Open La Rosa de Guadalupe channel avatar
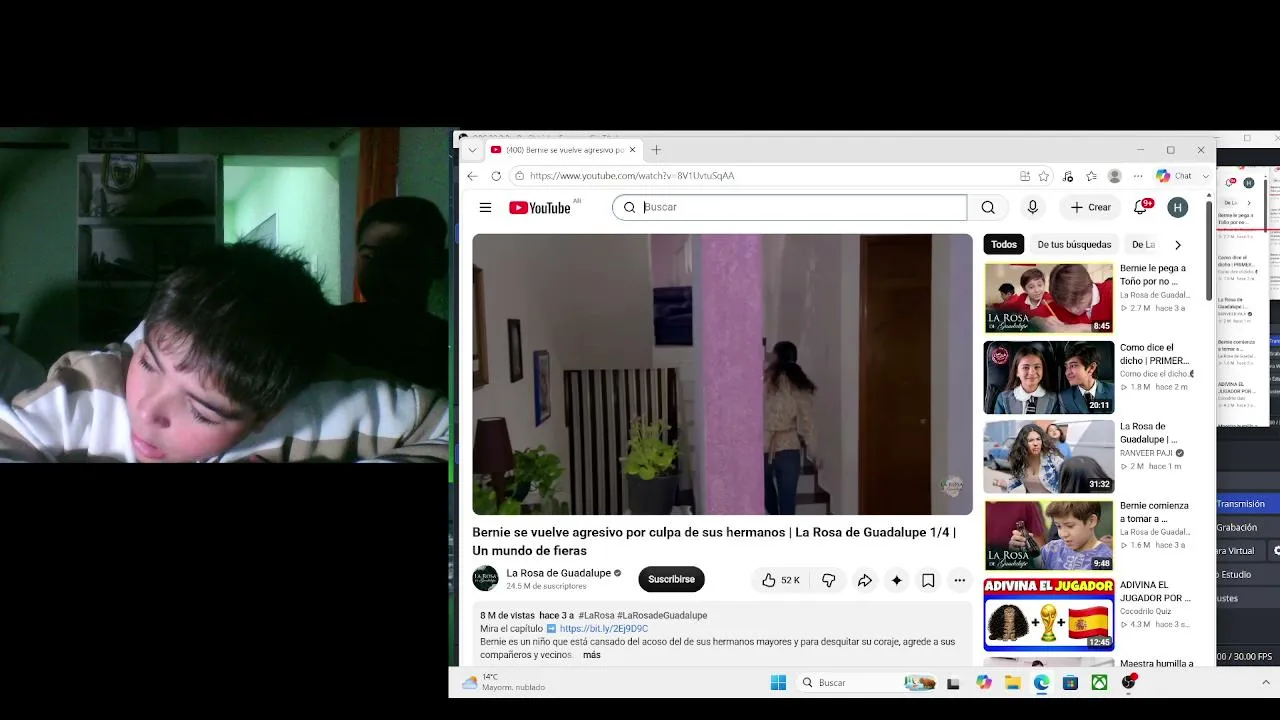 tap(485, 579)
